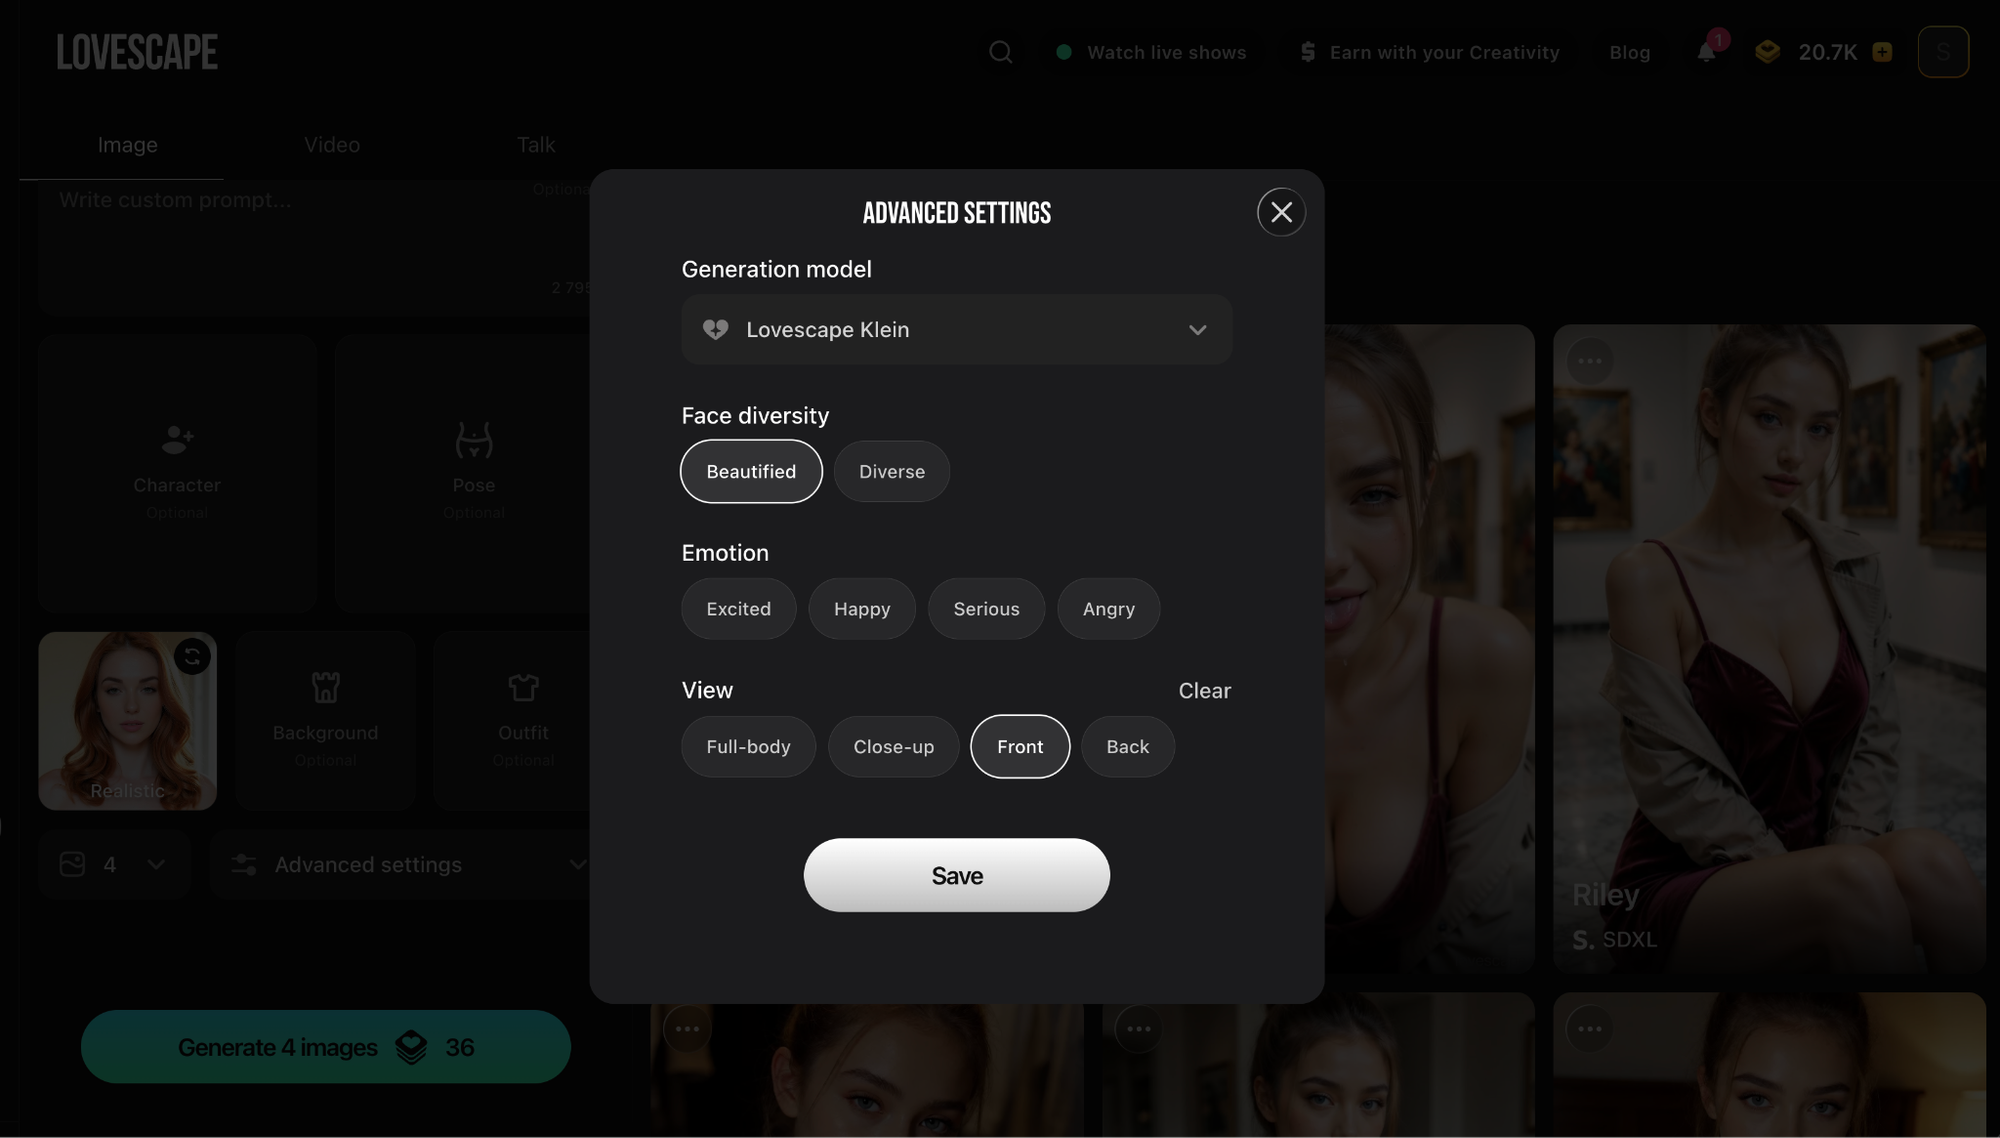Viewport: 2000px width, 1138px height.
Task: Expand the image count dropdown showing 4
Action: pyautogui.click(x=113, y=864)
